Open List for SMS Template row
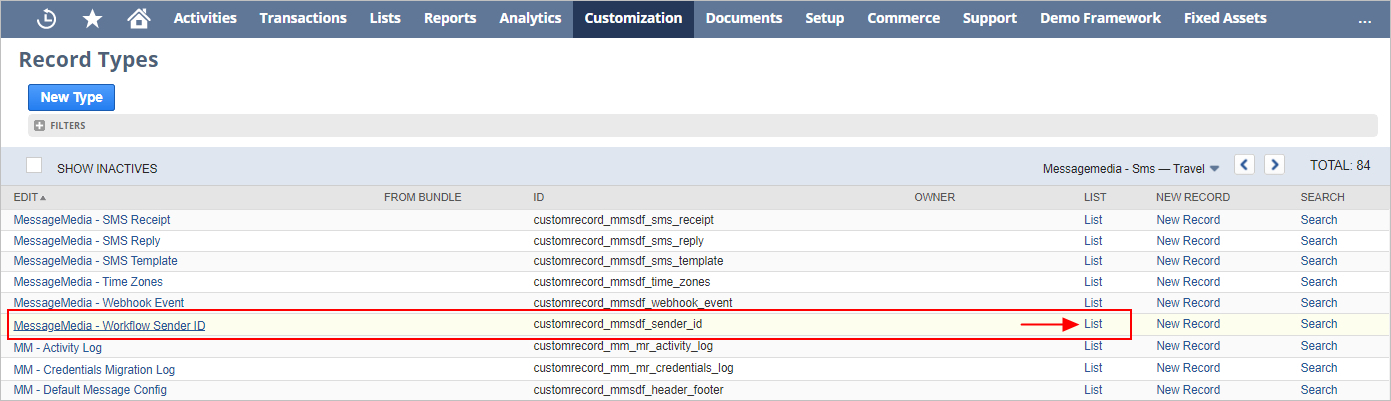This screenshot has height=401, width=1391. pos(1093,261)
